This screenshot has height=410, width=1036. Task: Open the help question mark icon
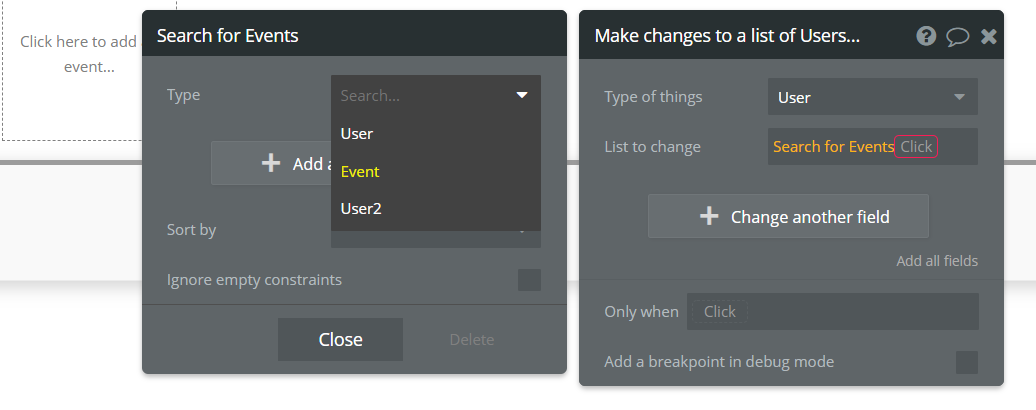pos(926,36)
